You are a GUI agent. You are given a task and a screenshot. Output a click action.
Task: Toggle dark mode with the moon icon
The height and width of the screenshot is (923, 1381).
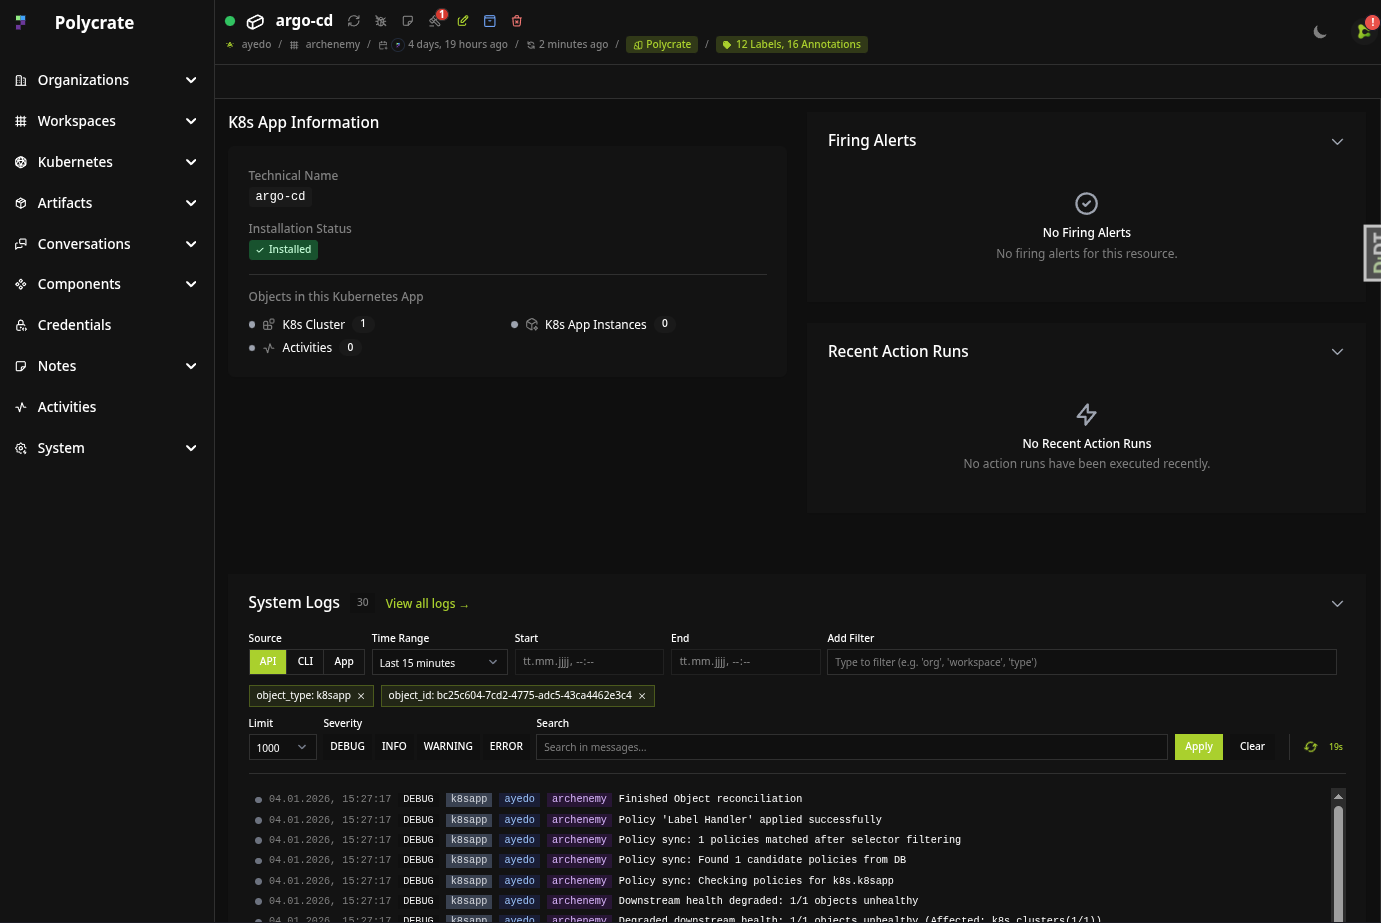click(1320, 32)
